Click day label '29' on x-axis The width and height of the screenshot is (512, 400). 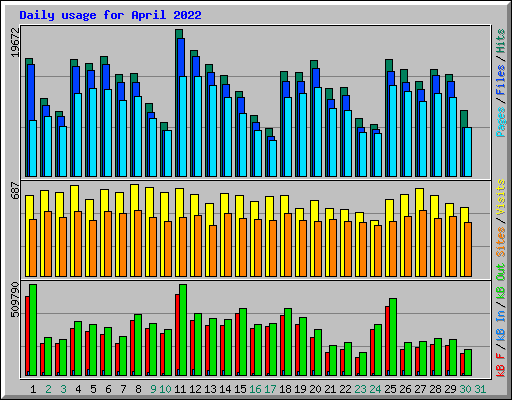[450, 389]
